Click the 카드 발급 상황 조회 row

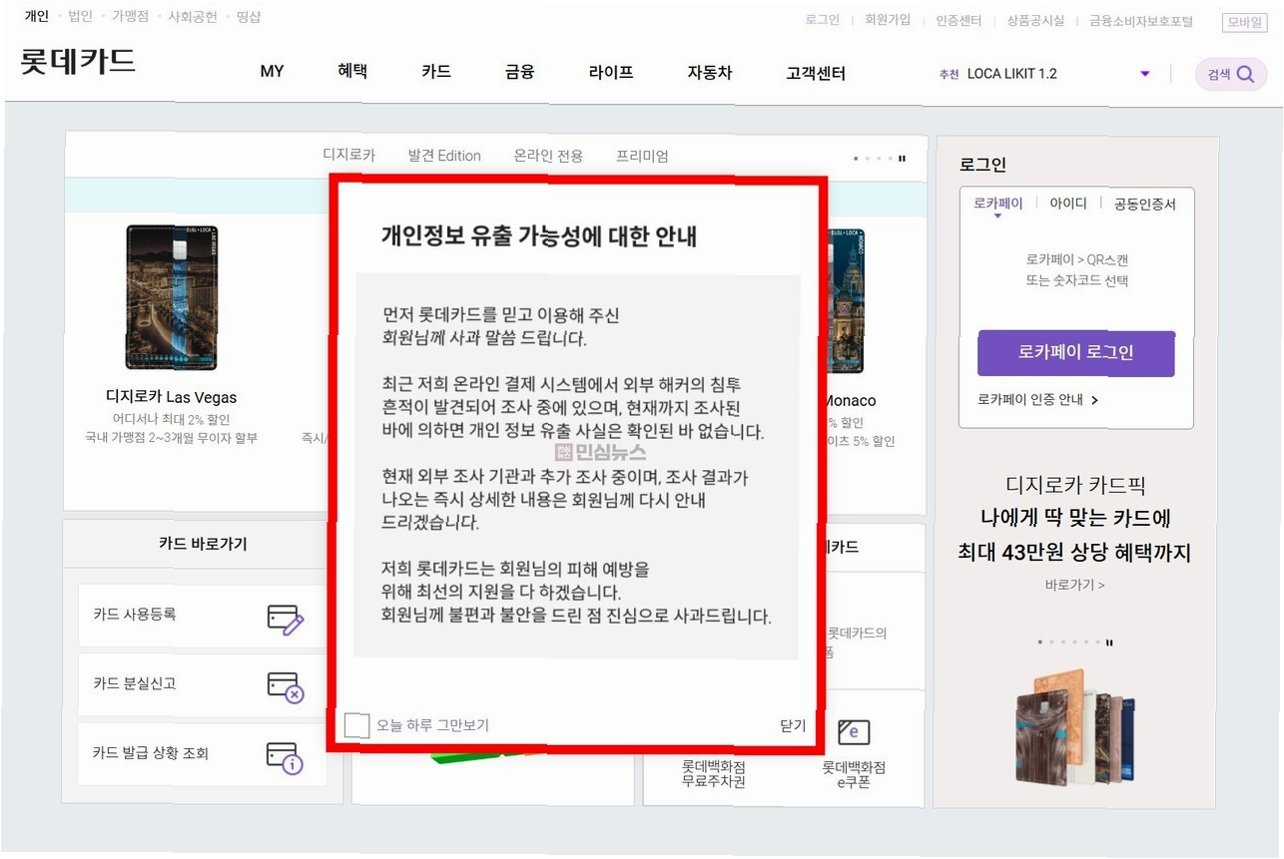(202, 754)
